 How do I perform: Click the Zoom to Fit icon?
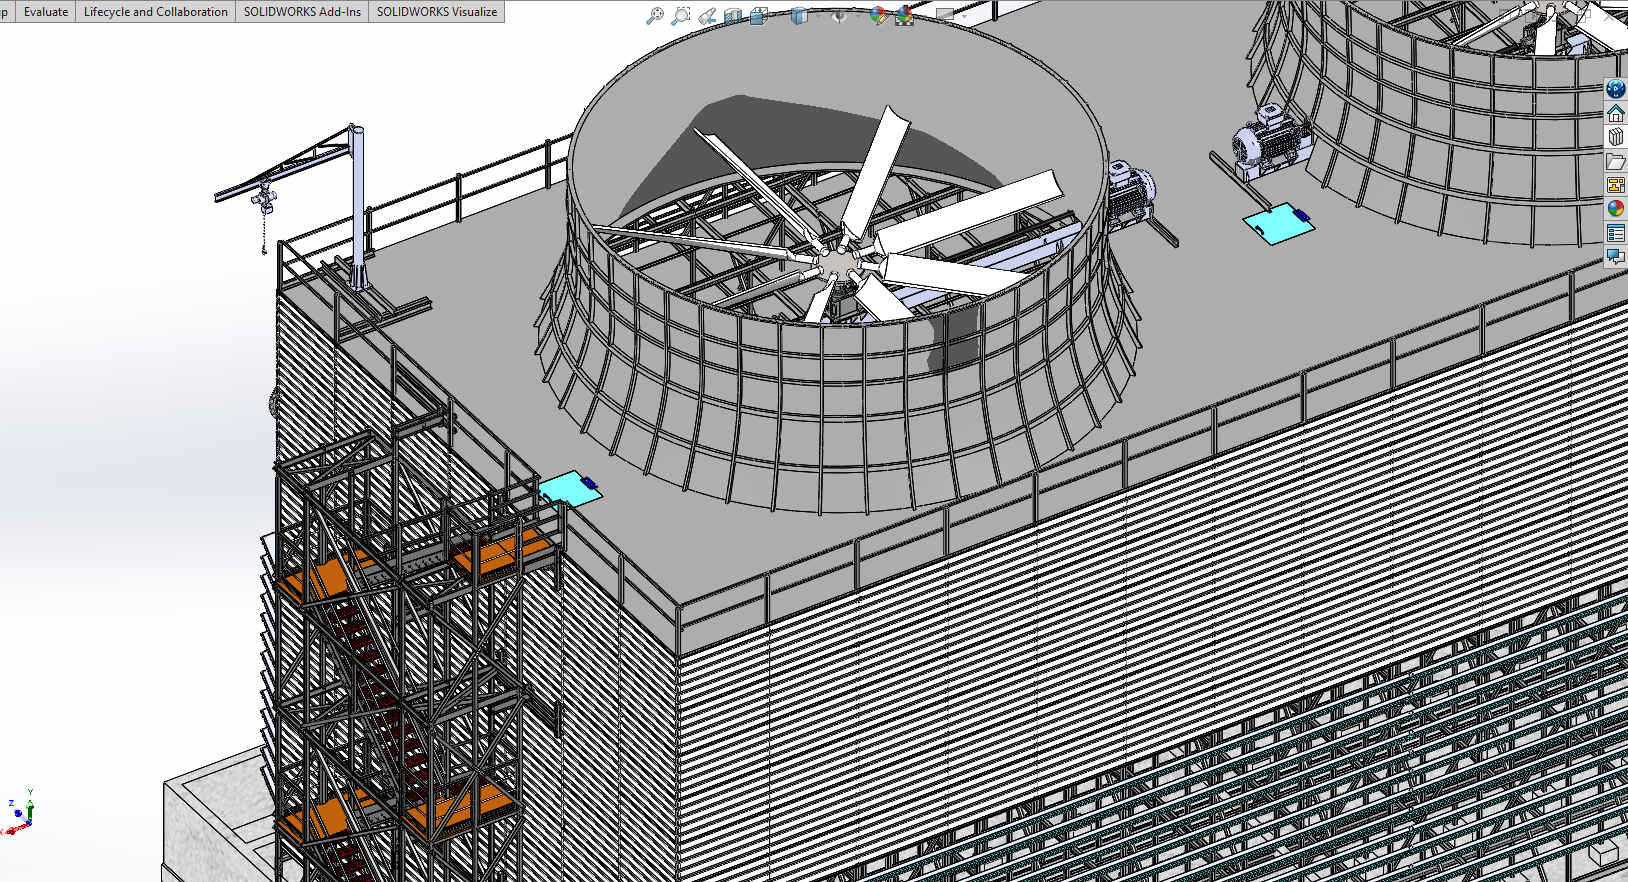(x=655, y=16)
